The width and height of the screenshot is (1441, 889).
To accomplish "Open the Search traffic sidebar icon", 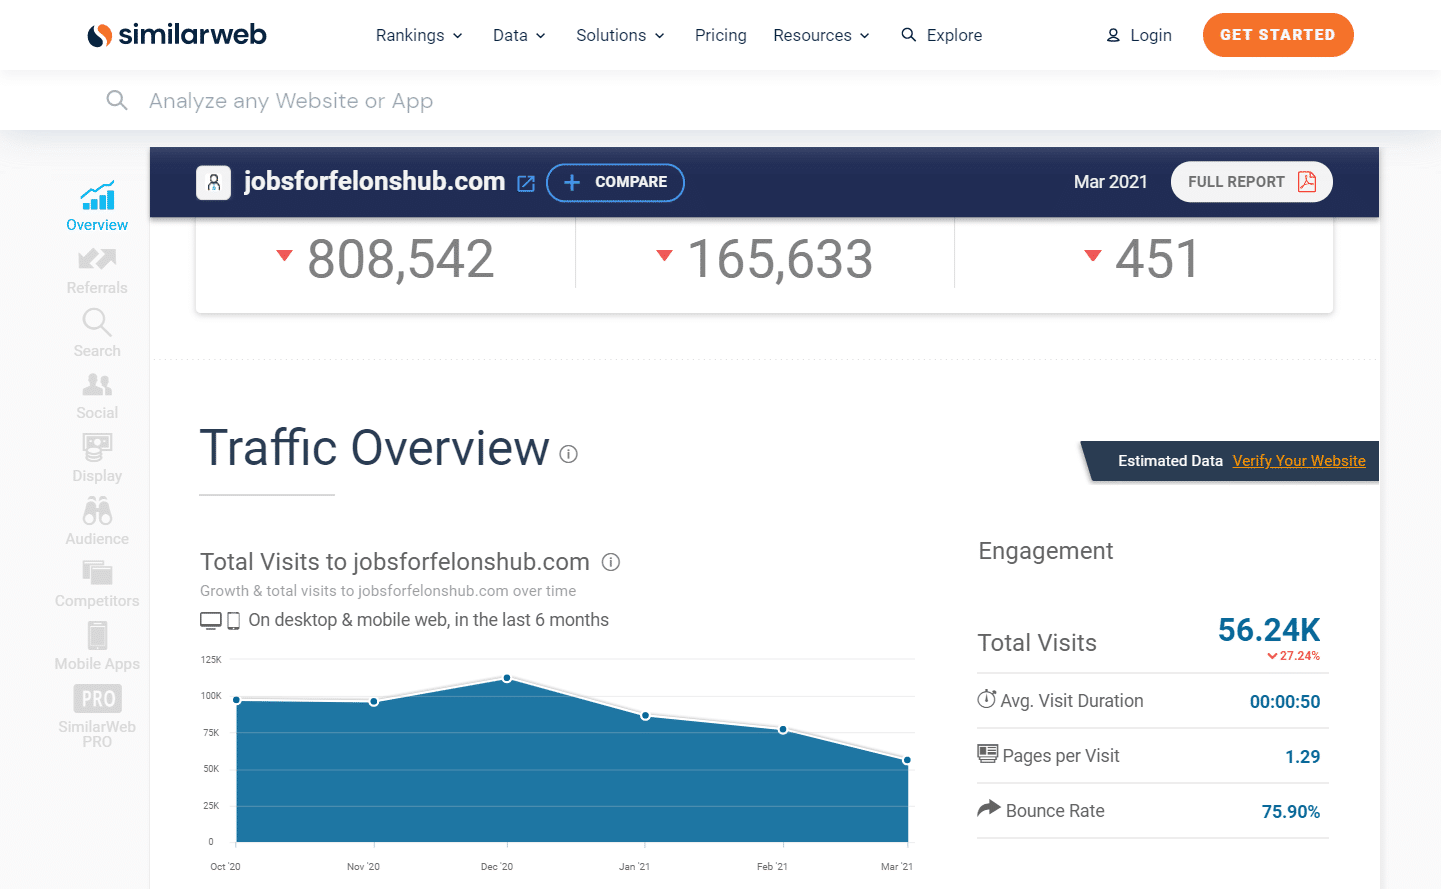I will point(96,324).
